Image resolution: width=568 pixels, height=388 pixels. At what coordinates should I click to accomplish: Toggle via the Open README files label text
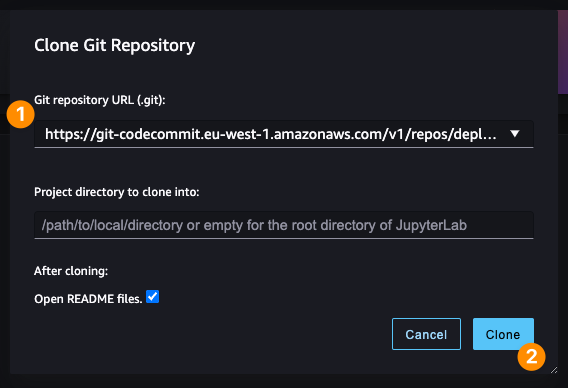[x=88, y=299]
